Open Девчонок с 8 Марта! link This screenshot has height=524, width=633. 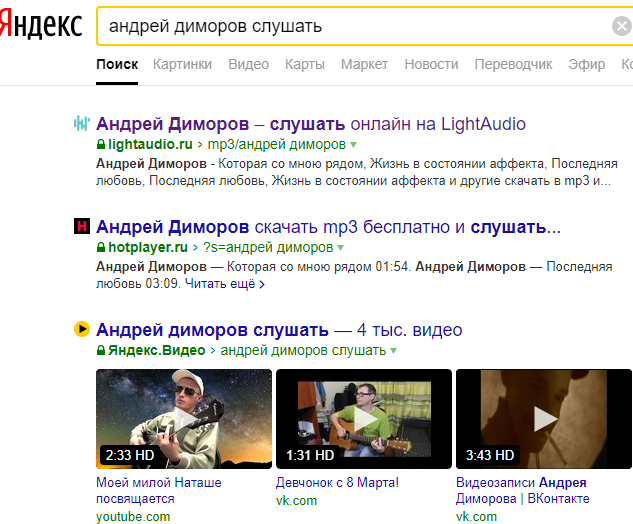[337, 482]
